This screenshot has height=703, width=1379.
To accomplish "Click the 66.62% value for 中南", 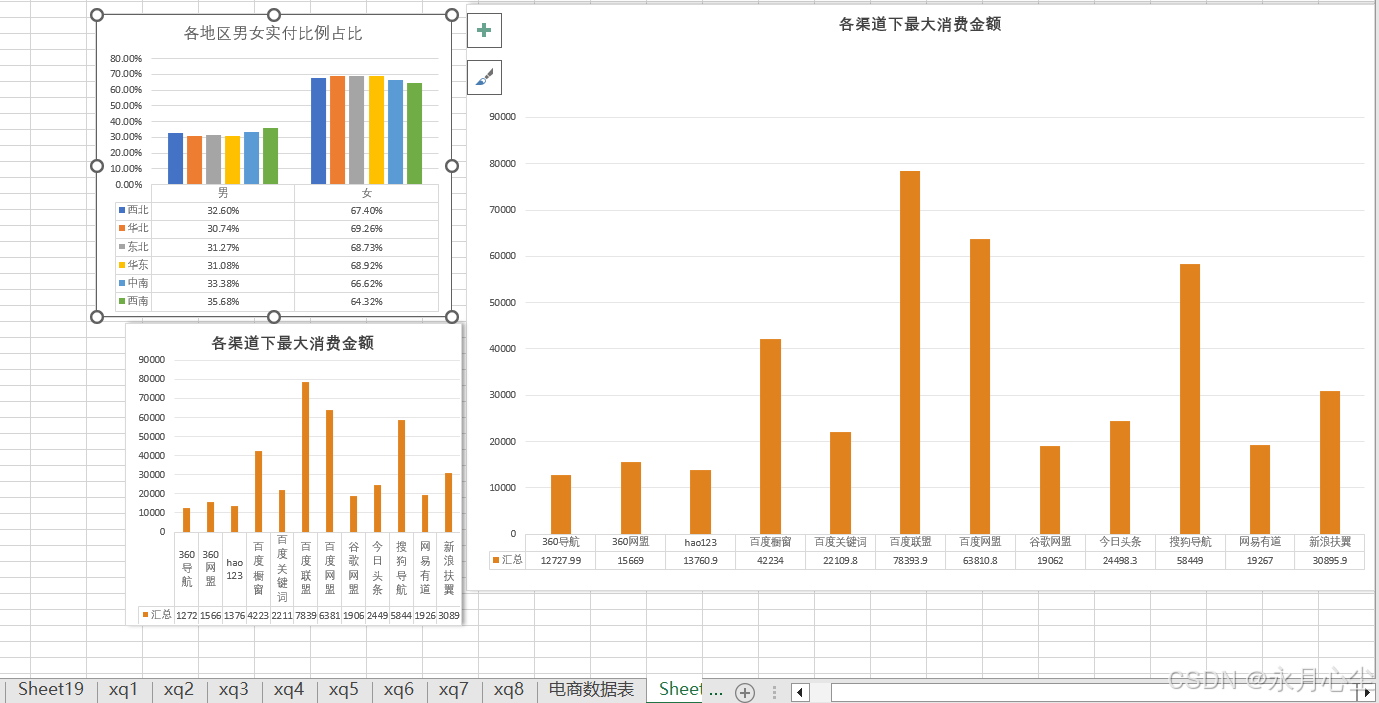I will 366,283.
